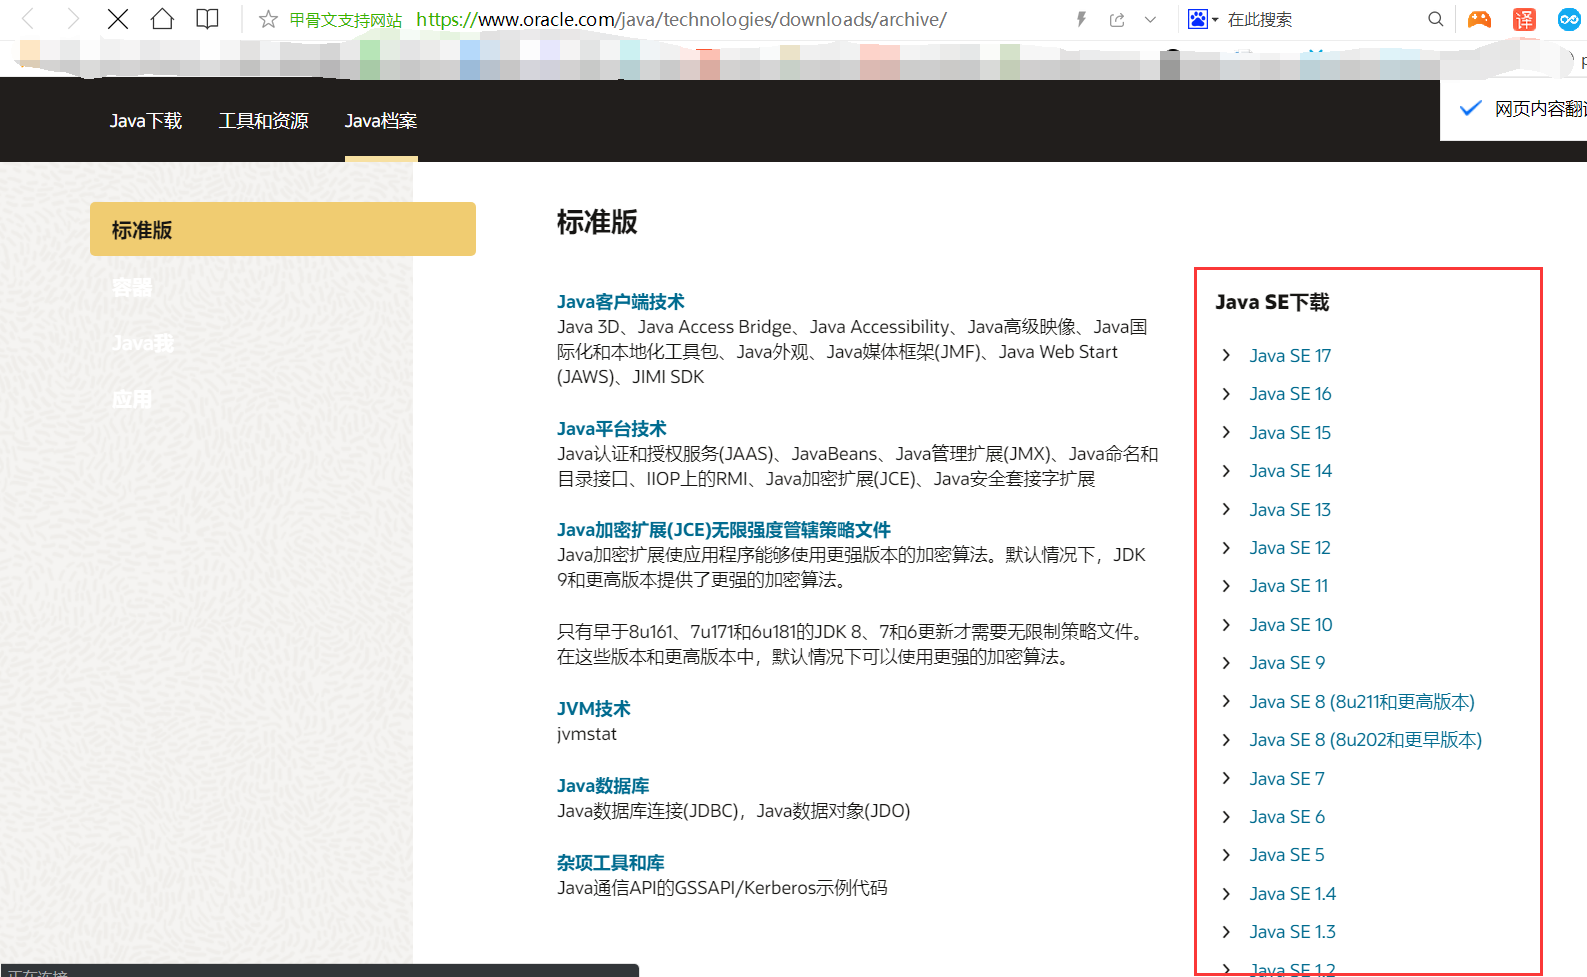Open the Java SE 1.3 download link
Screen dimensions: 1587x977
pos(1293,932)
